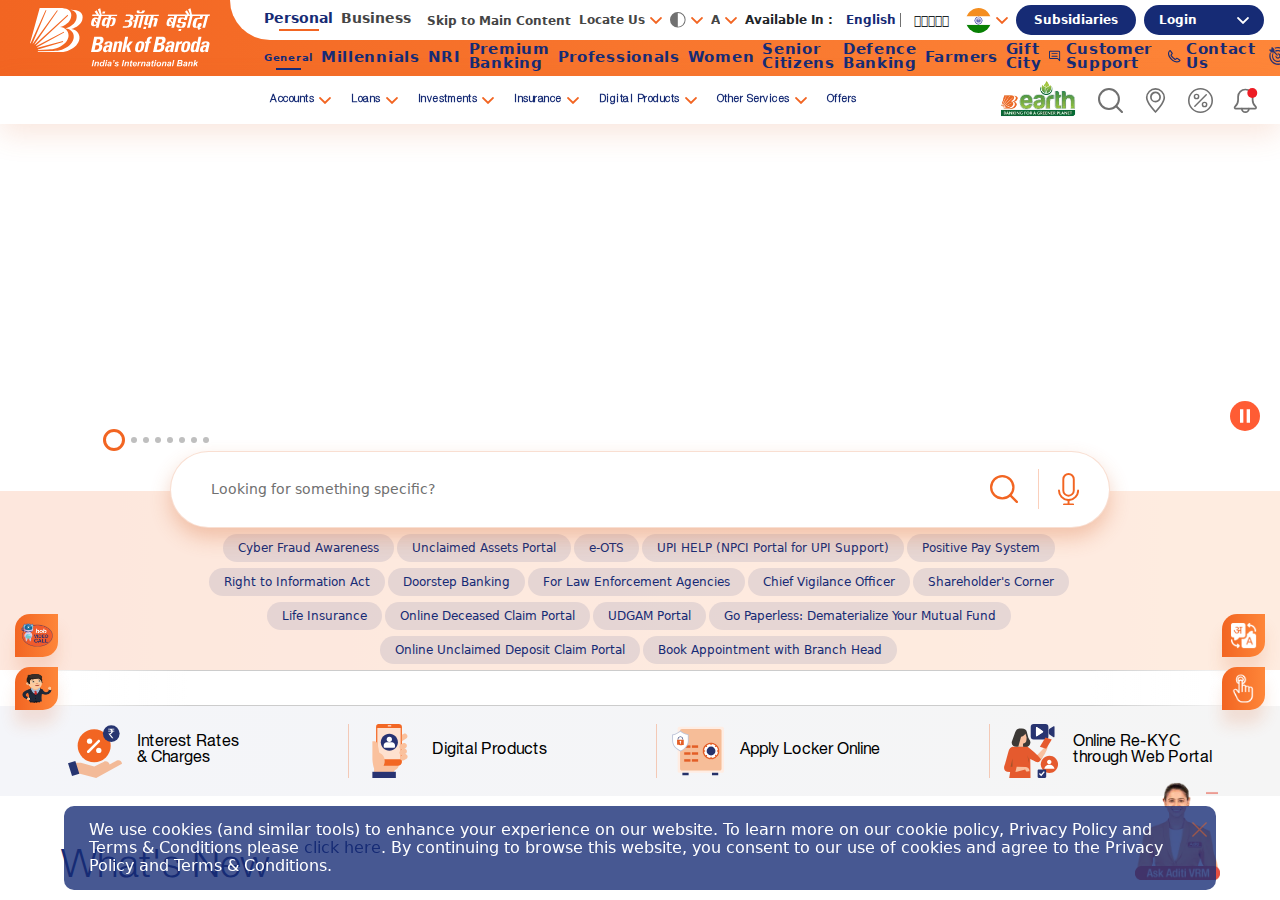Viewport: 1280px width, 900px height.
Task: Click the touch accessibility floating icon
Action: [1243, 688]
